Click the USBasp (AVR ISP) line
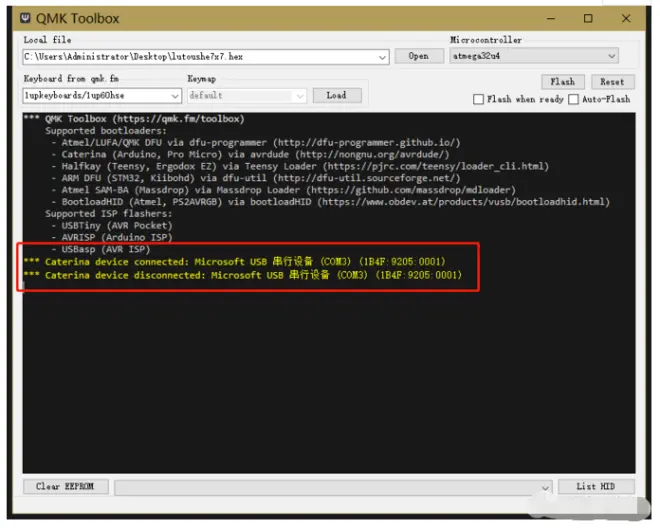The height and width of the screenshot is (528, 660). pos(101,249)
